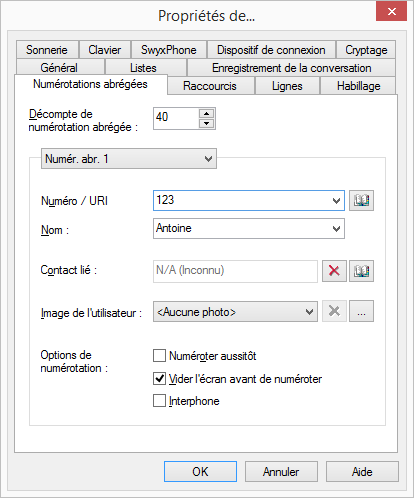This screenshot has height=498, width=414.
Task: Open the Numéro / URI combo box arrow
Action: 336,201
